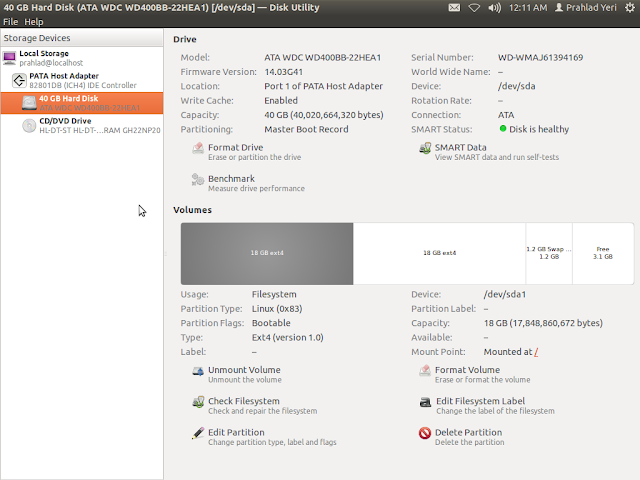Viewport: 640px width, 480px height.
Task: Open the Help menu
Action: (34, 22)
